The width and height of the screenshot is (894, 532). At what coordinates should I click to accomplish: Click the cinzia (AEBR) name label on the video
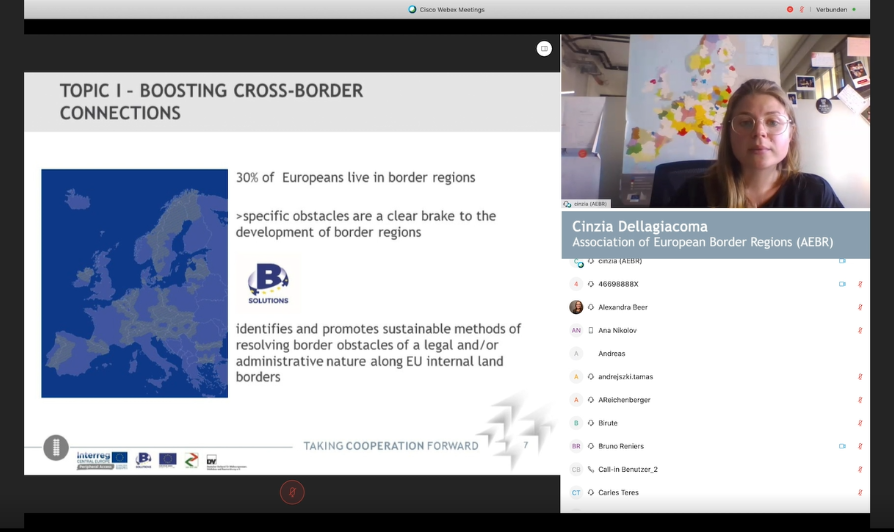pyautogui.click(x=586, y=204)
